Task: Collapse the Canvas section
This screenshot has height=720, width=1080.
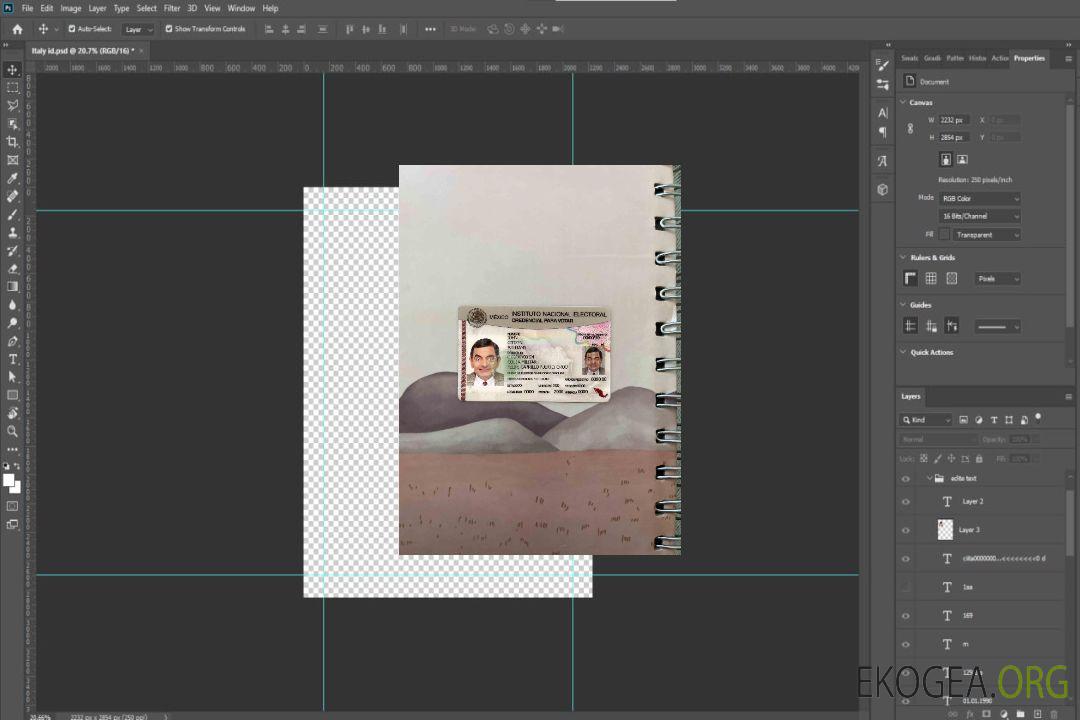Action: click(904, 102)
